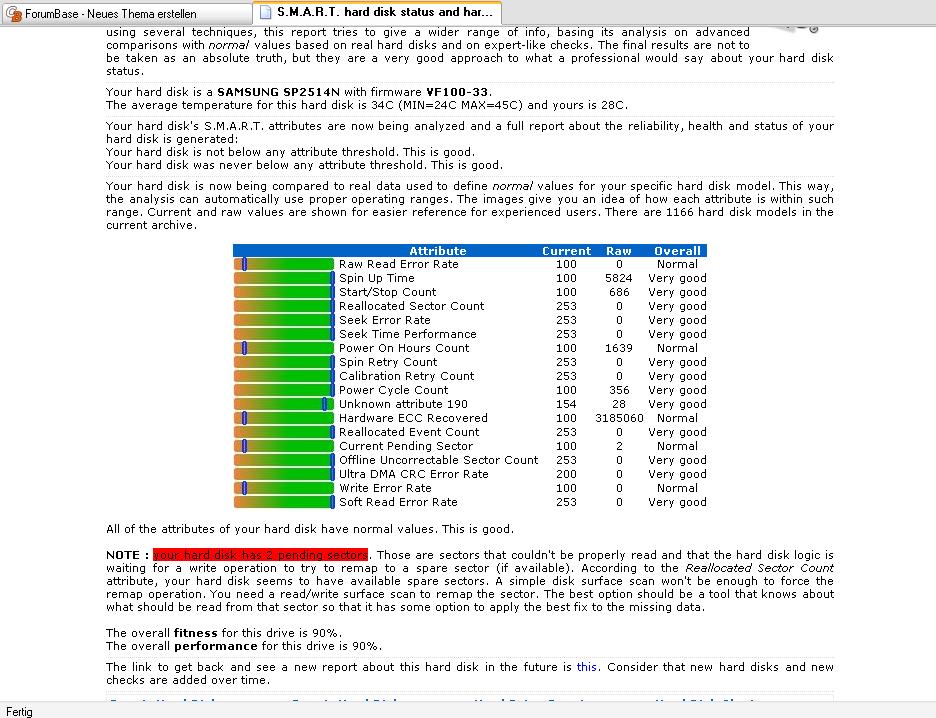This screenshot has height=718, width=936.
Task: Click the 'Start/Stop Count' attribute name
Action: (x=387, y=292)
